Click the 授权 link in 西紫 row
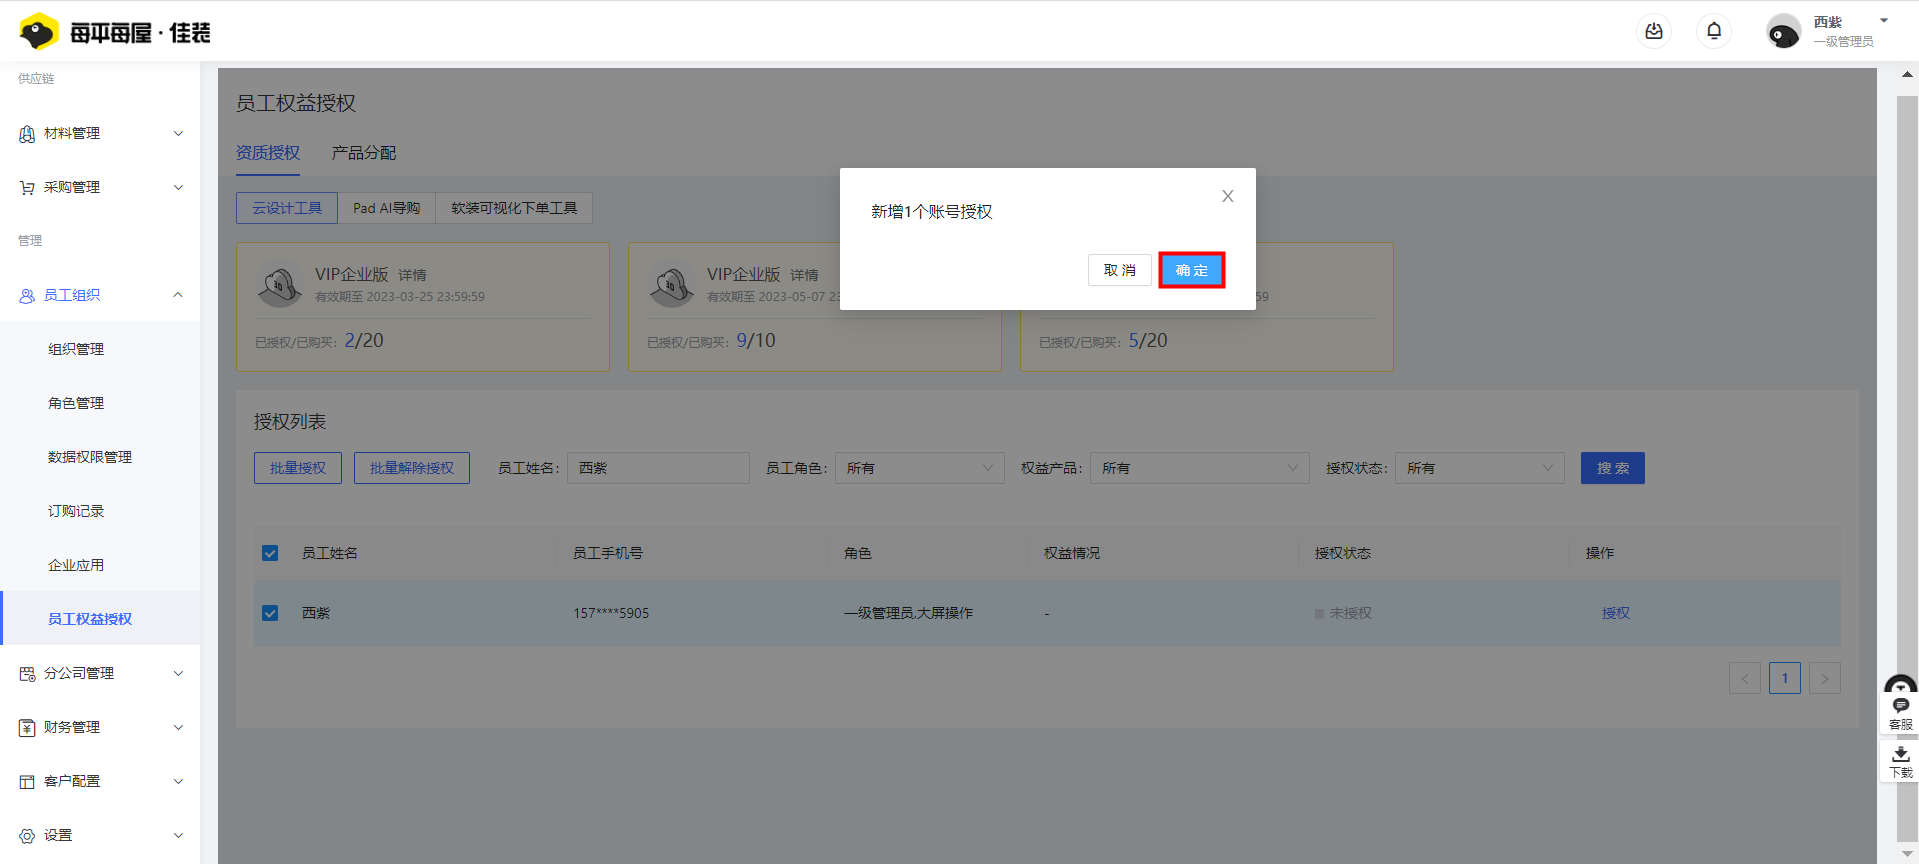This screenshot has height=864, width=1919. (1616, 613)
